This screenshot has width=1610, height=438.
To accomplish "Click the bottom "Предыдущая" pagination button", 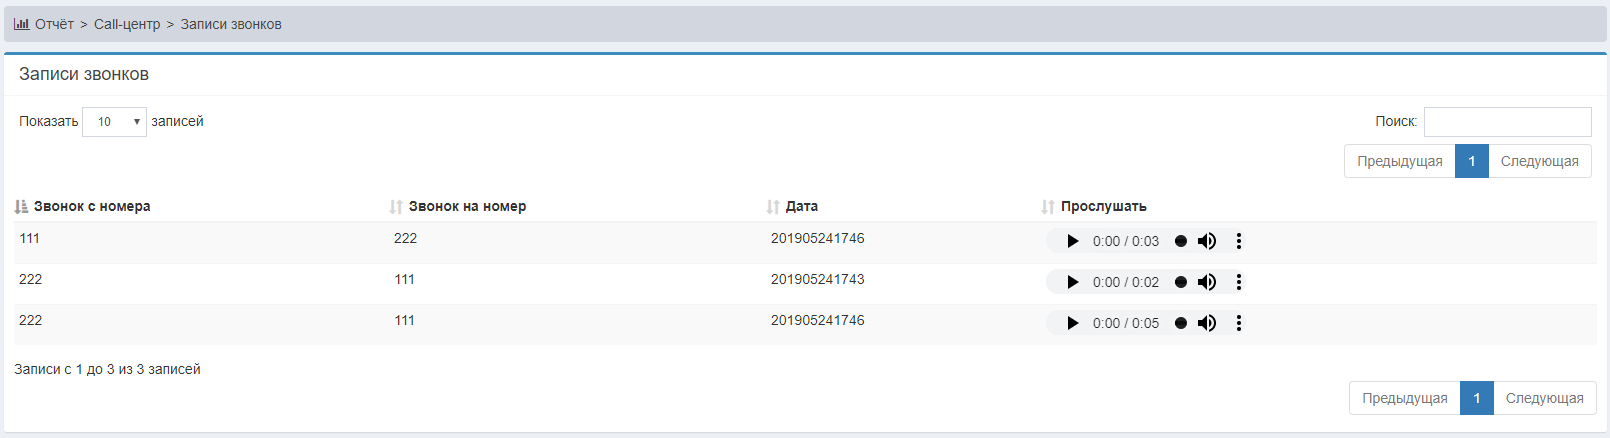I will pos(1404,398).
